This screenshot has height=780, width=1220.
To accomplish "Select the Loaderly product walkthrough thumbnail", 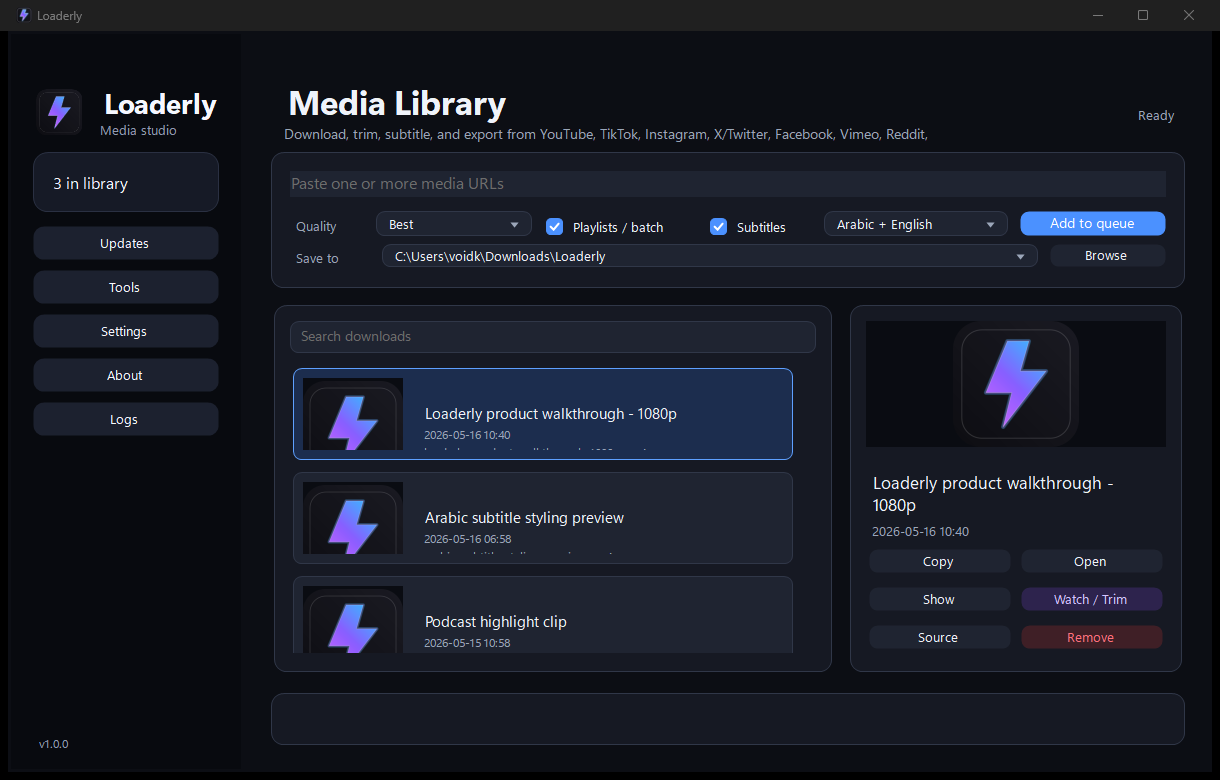I will pos(353,414).
